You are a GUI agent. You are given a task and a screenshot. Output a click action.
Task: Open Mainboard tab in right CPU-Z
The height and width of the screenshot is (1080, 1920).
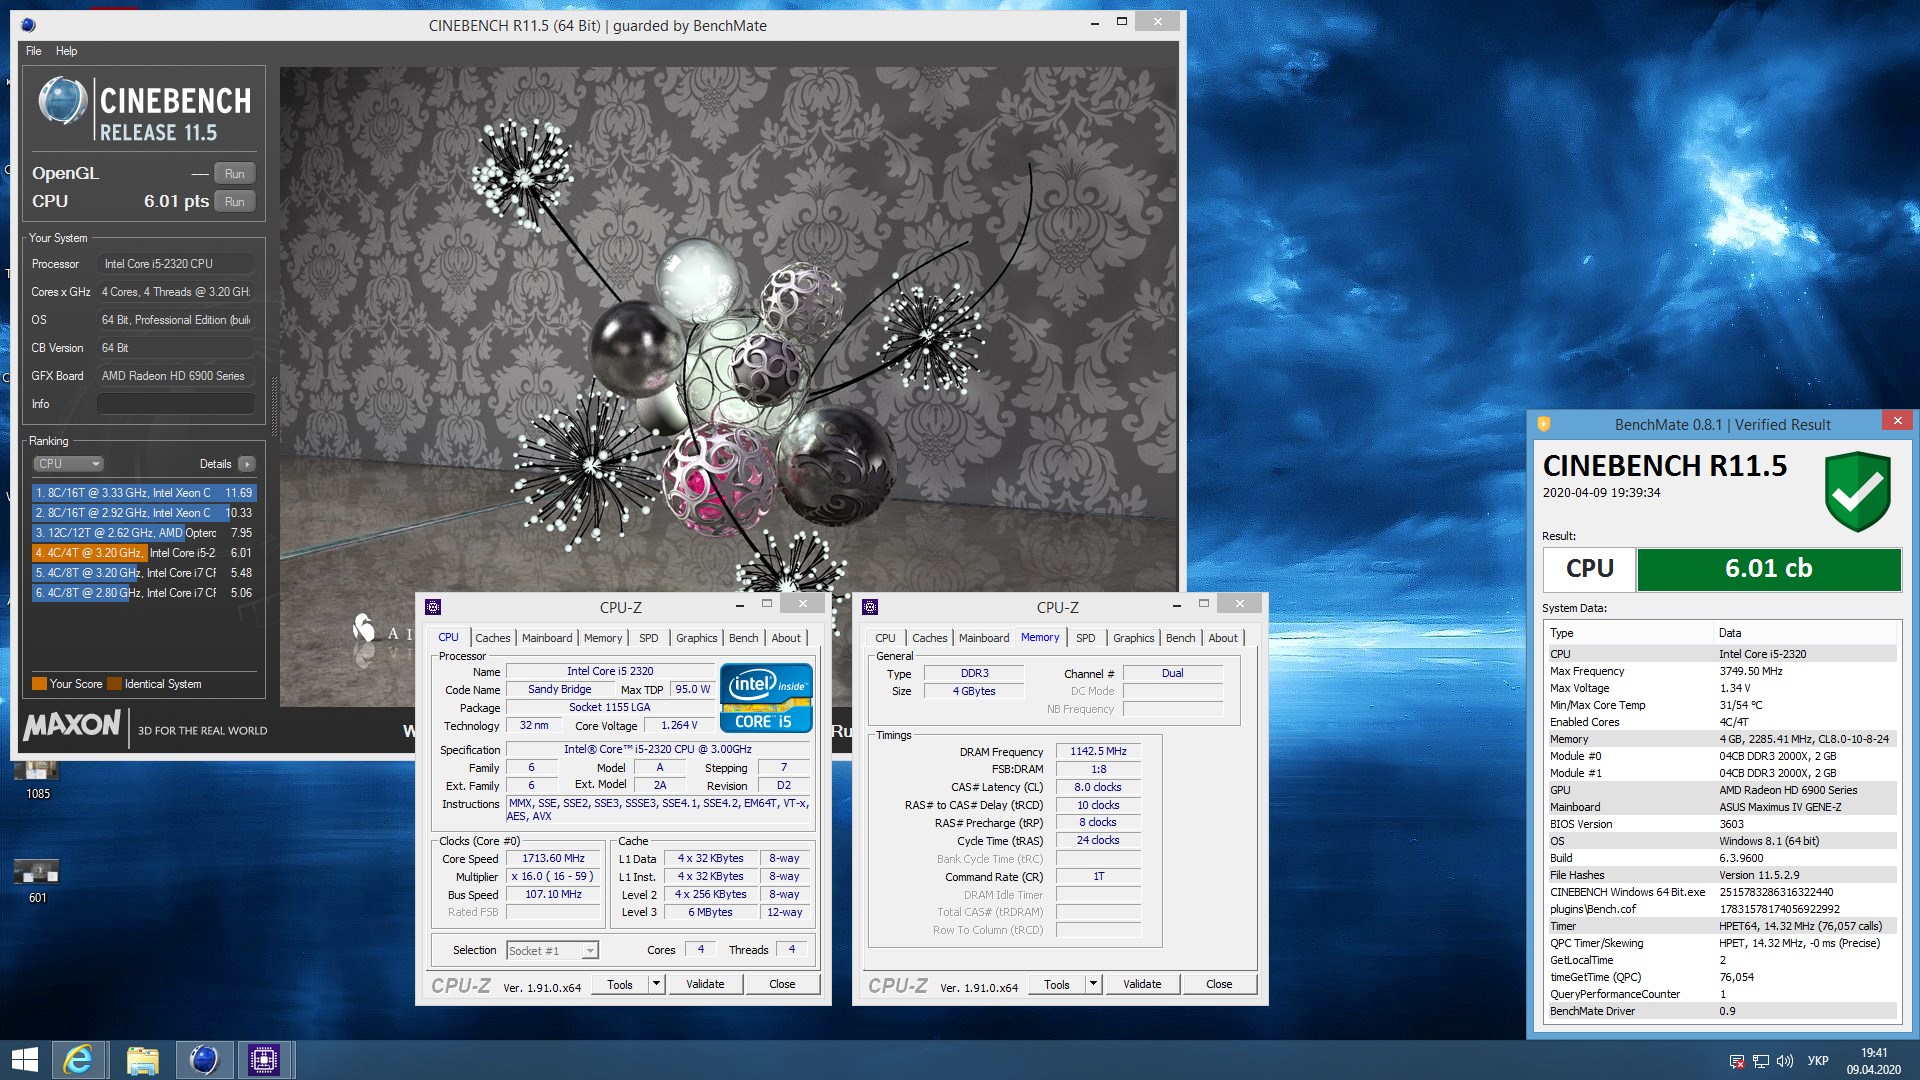tap(984, 638)
